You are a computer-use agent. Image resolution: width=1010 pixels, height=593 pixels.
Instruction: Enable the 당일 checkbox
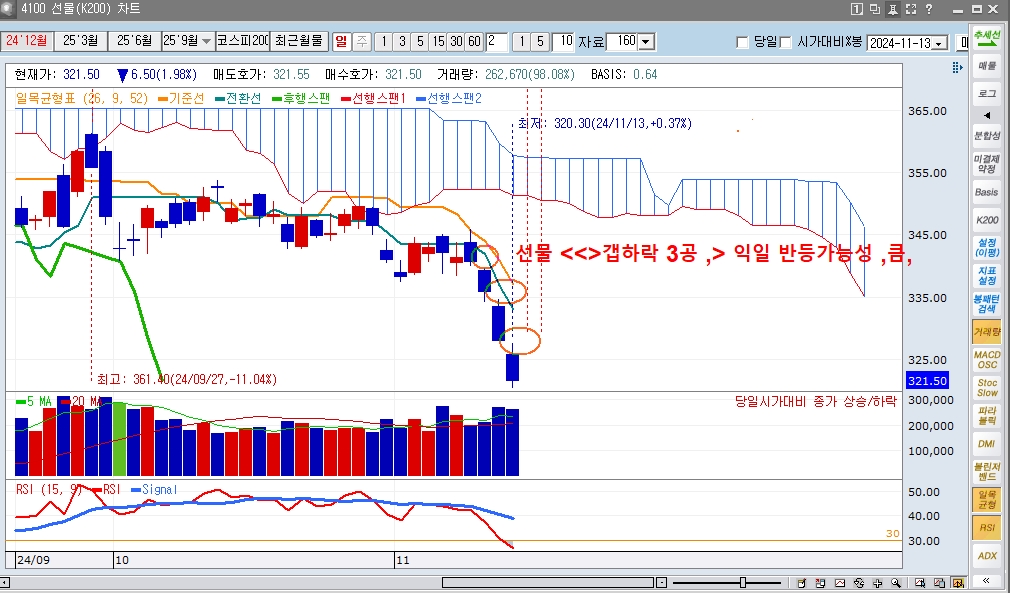[742, 42]
